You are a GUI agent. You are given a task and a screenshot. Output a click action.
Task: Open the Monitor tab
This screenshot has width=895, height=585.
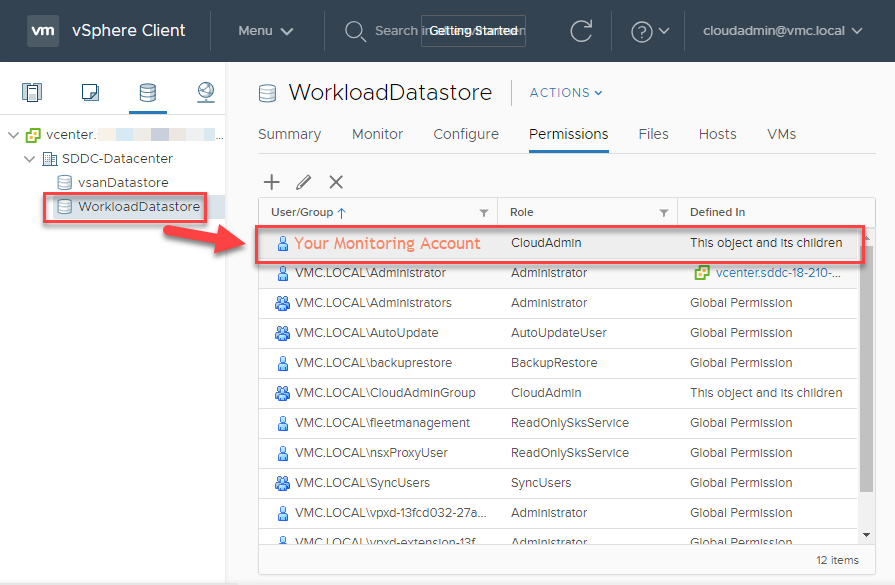[377, 134]
